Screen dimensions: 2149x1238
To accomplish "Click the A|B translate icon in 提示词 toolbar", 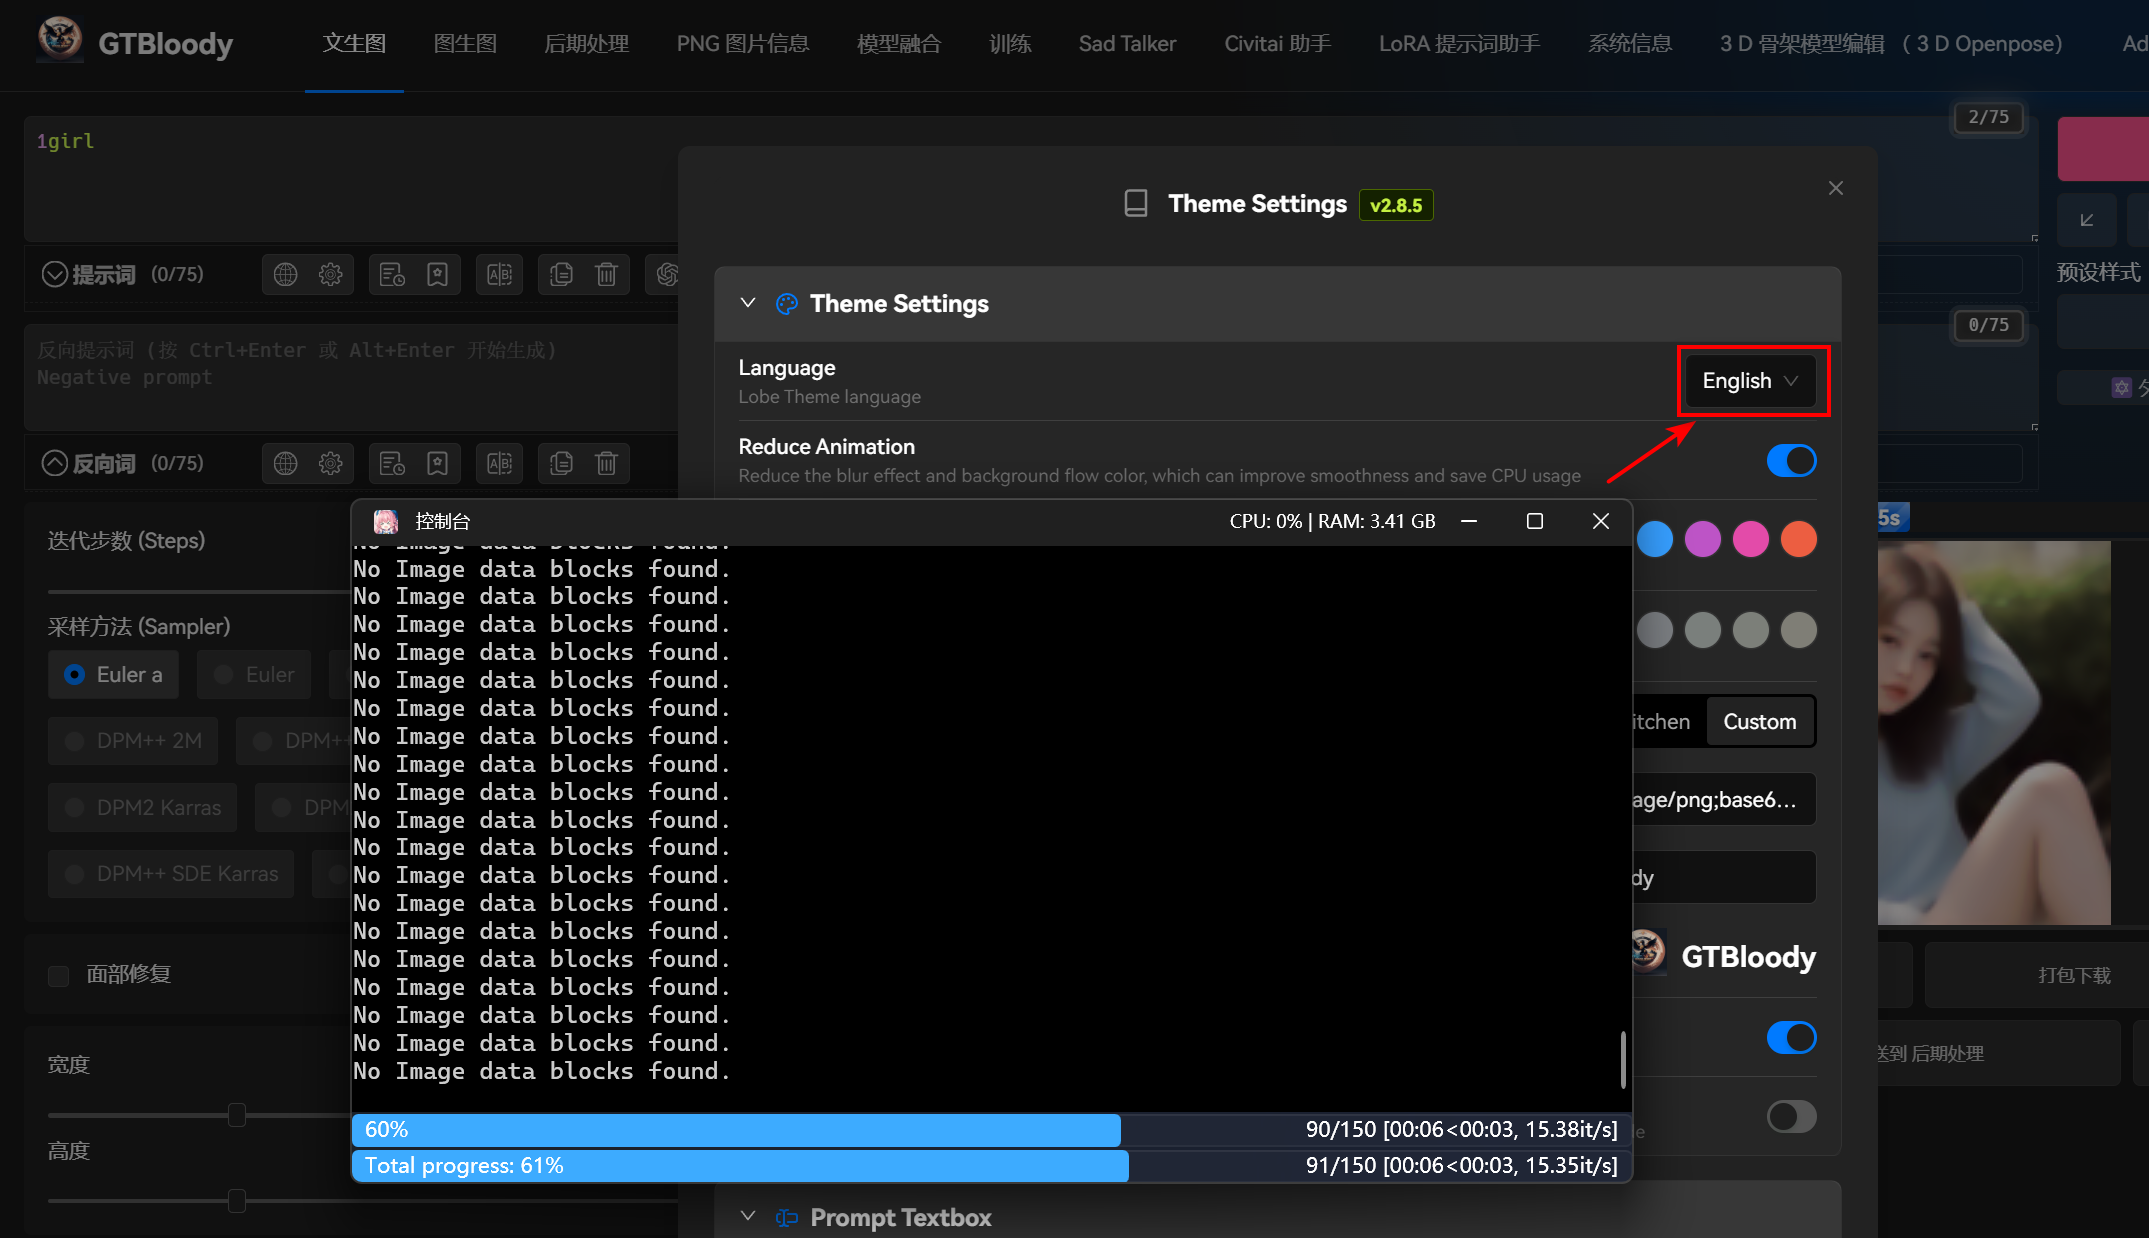I will click(x=499, y=274).
